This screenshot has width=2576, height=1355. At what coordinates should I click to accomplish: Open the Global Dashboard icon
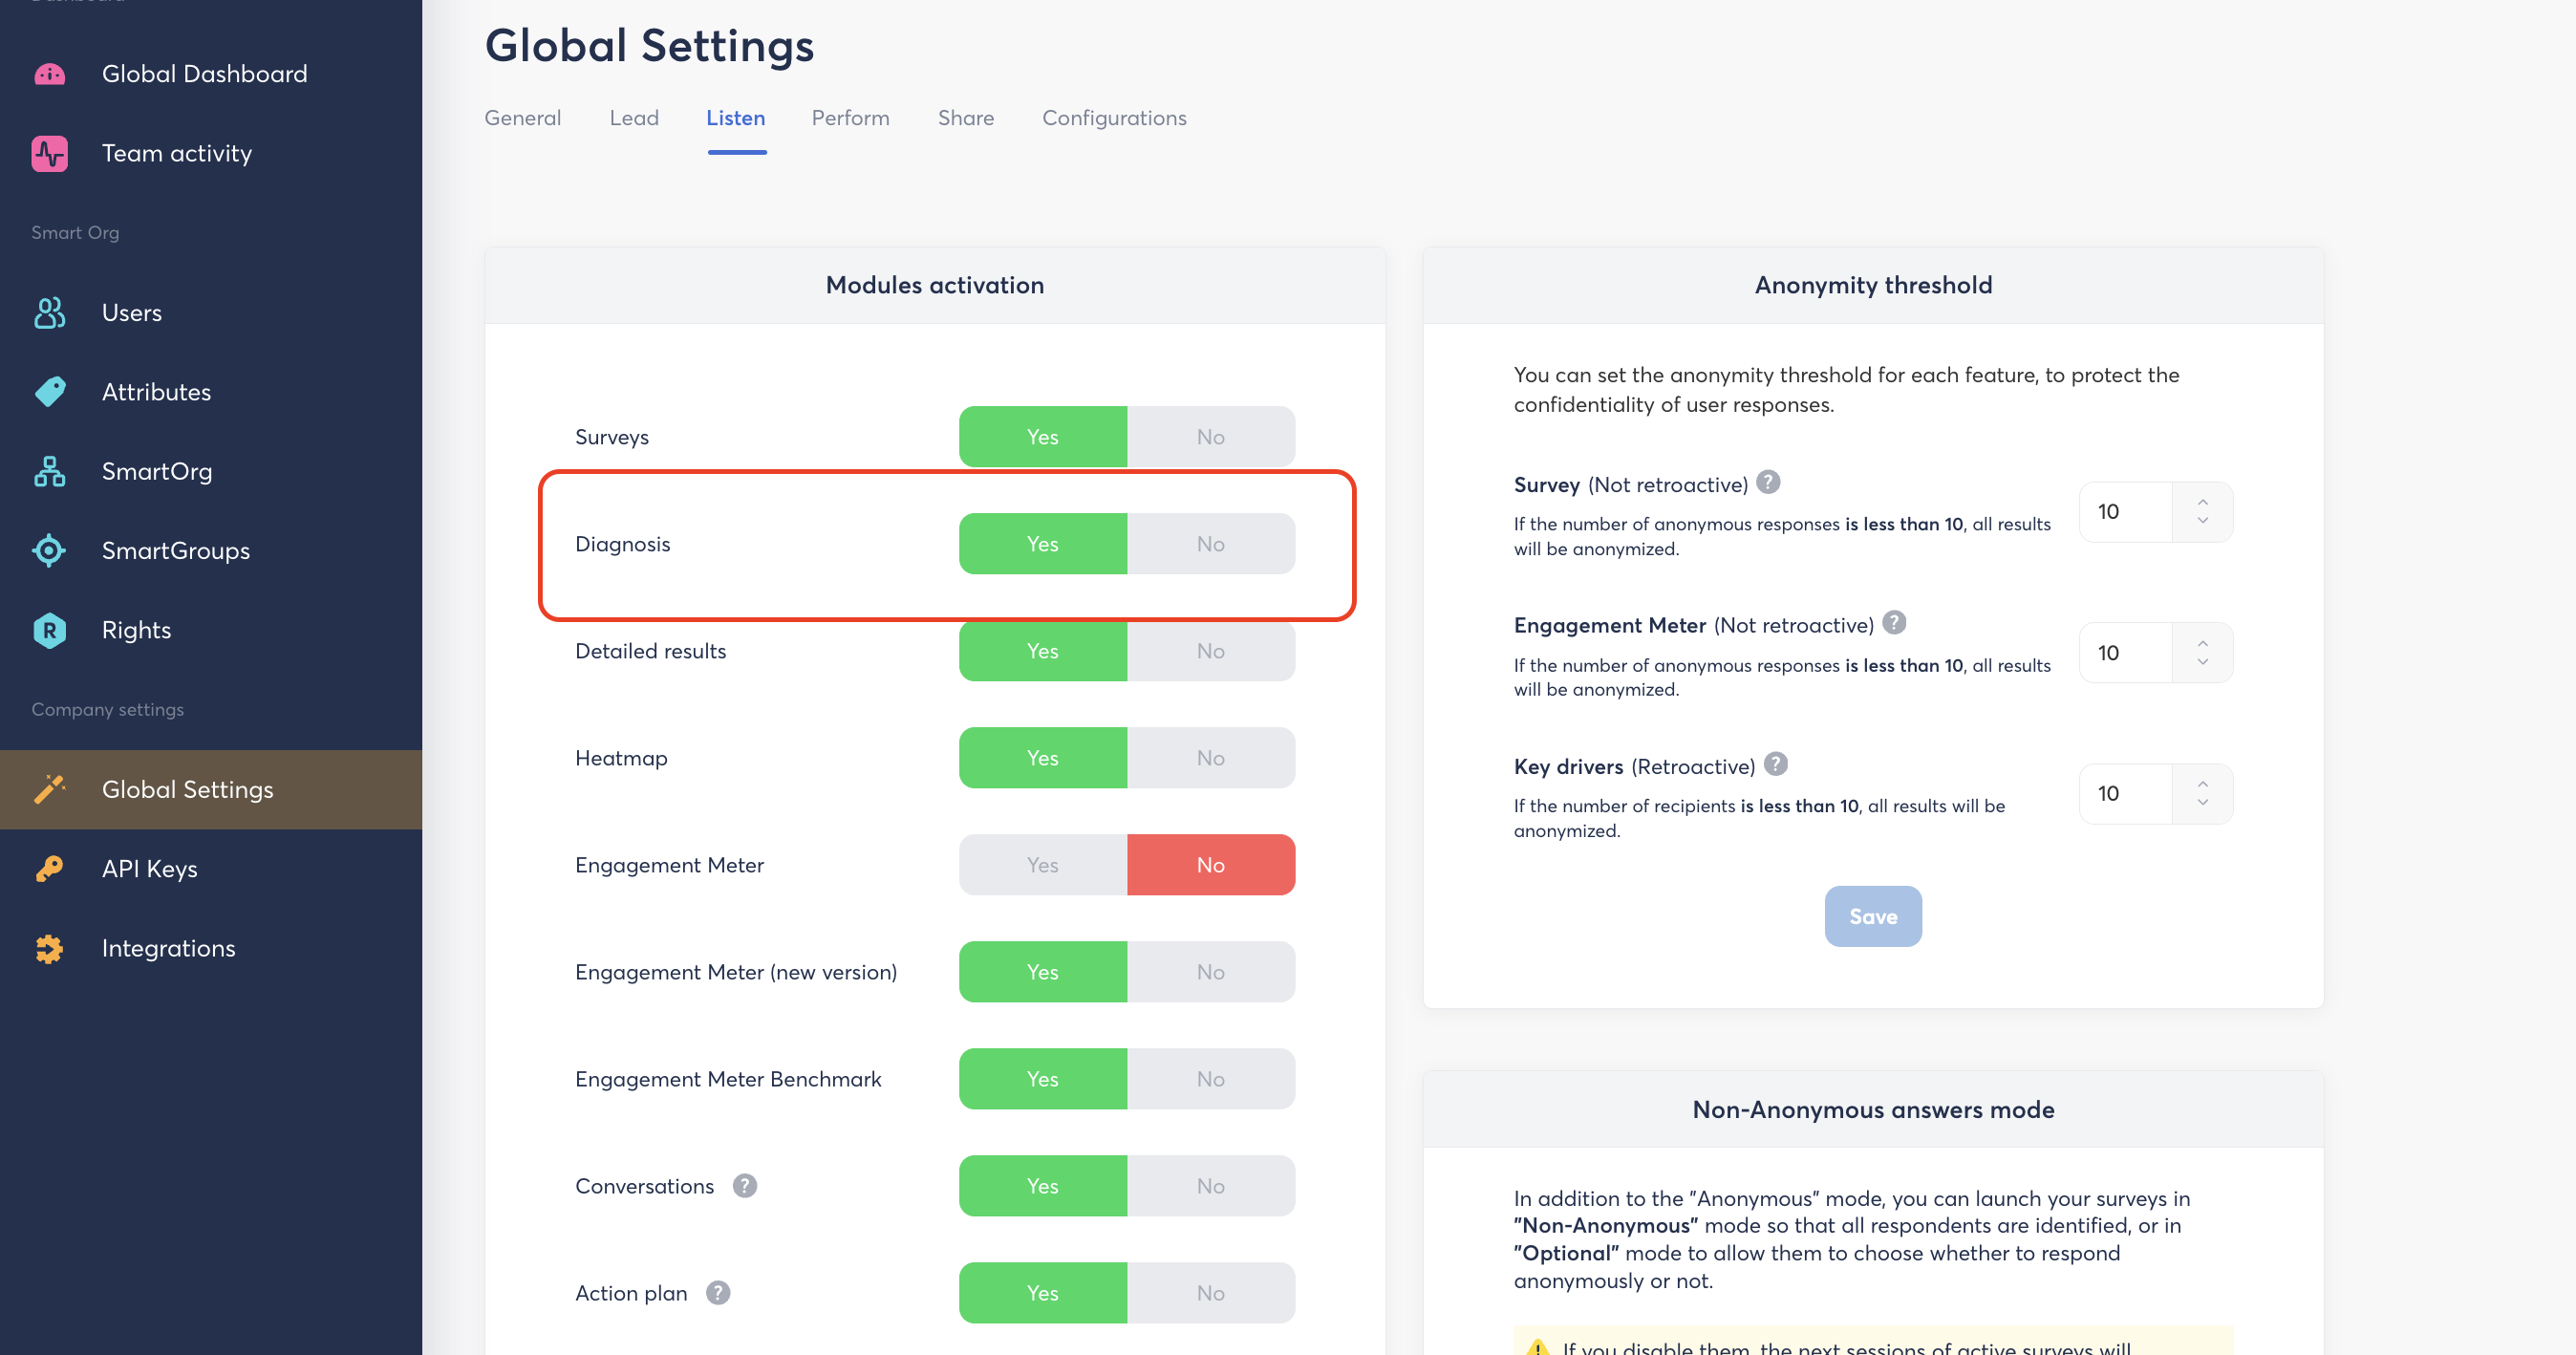[49, 74]
